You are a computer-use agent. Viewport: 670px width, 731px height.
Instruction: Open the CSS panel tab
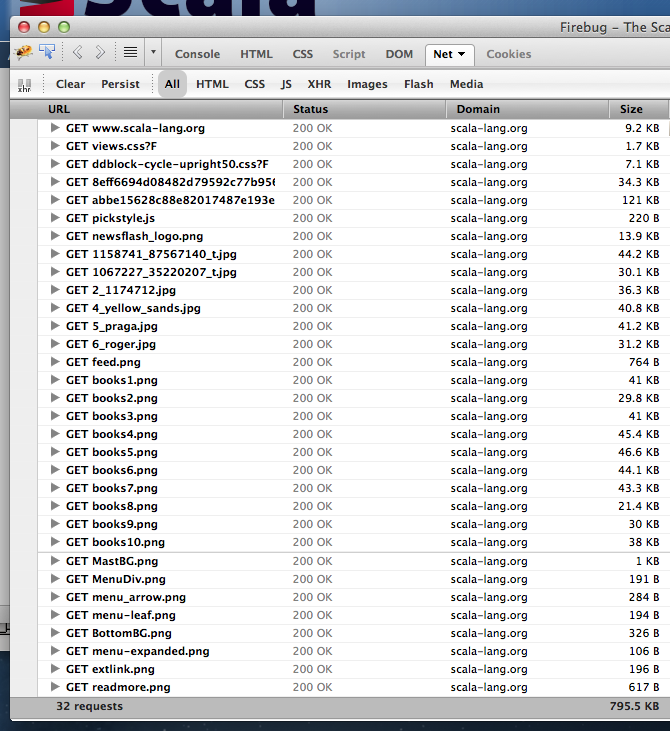point(303,54)
